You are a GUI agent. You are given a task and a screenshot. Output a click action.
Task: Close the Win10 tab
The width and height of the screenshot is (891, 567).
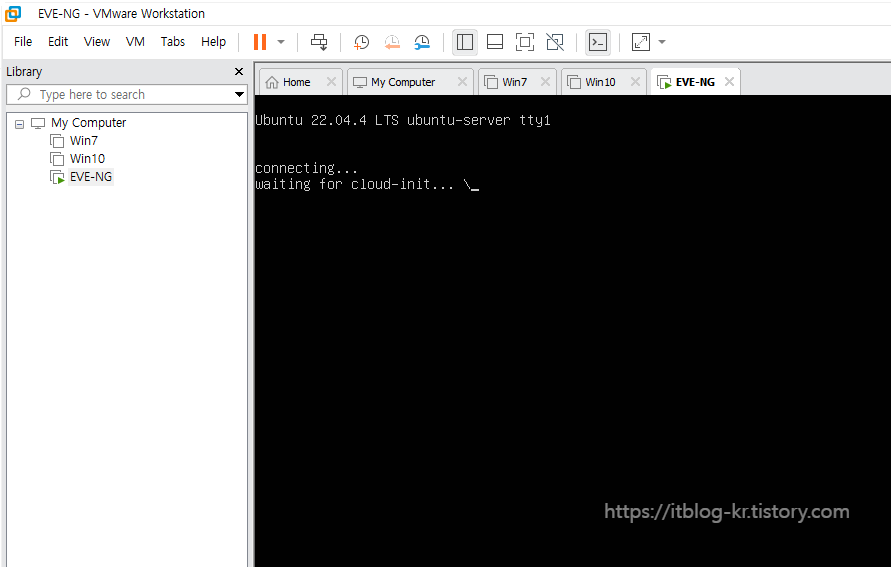tap(635, 82)
